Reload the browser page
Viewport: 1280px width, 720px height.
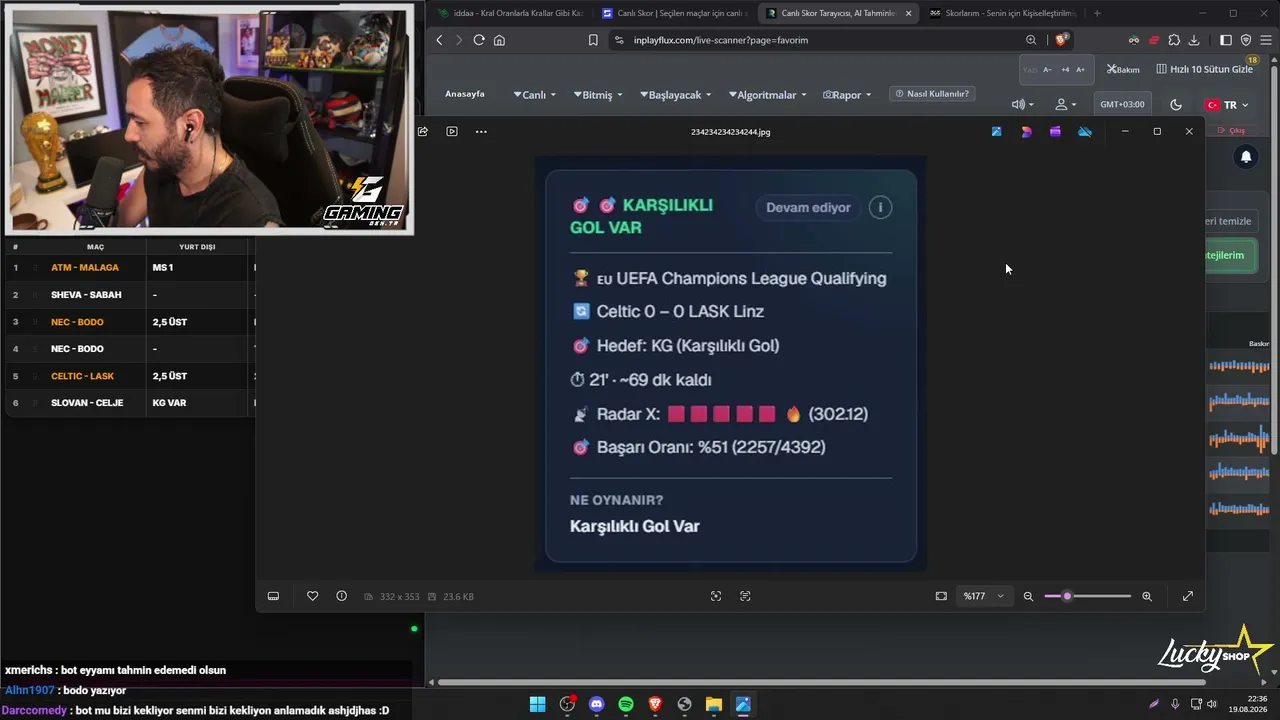479,40
